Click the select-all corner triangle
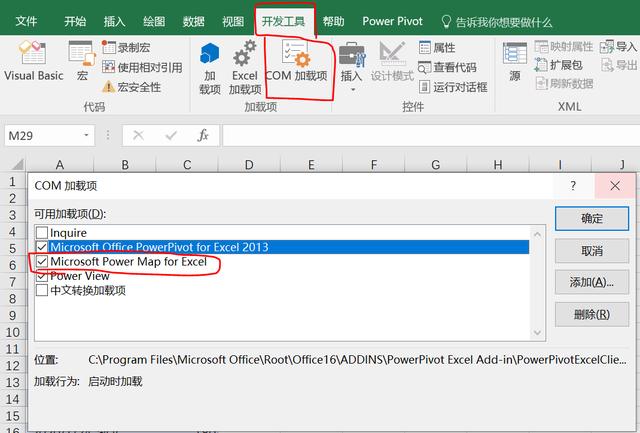640x433 pixels. pos(17,164)
